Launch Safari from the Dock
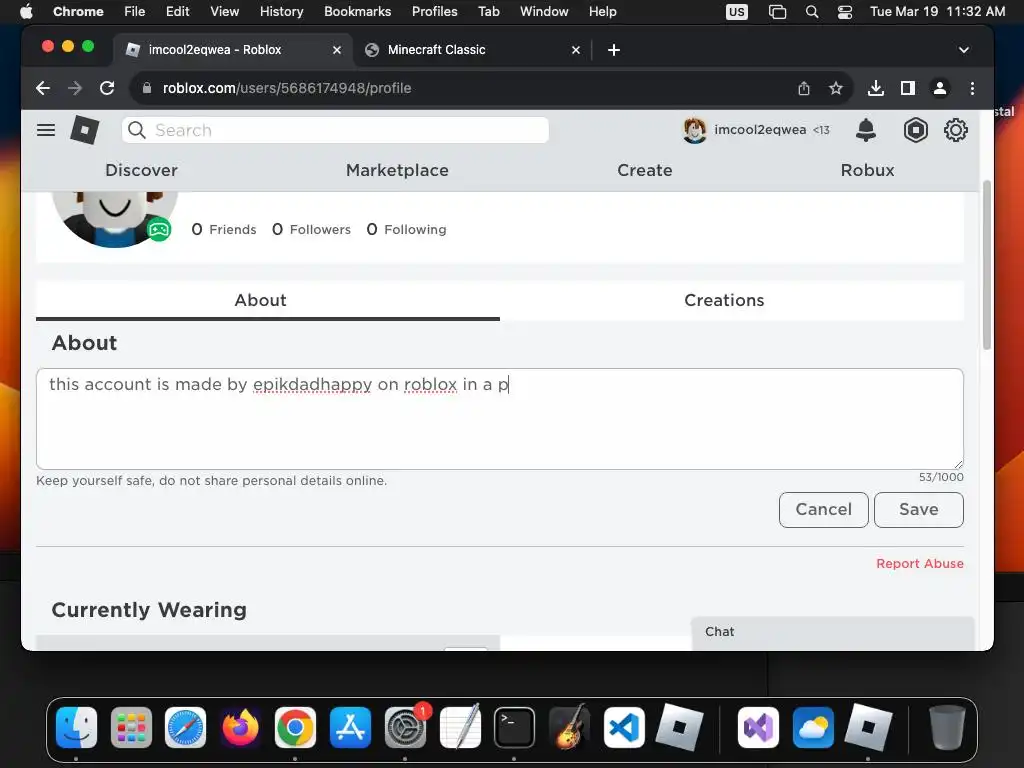This screenshot has width=1024, height=768. coord(185,728)
